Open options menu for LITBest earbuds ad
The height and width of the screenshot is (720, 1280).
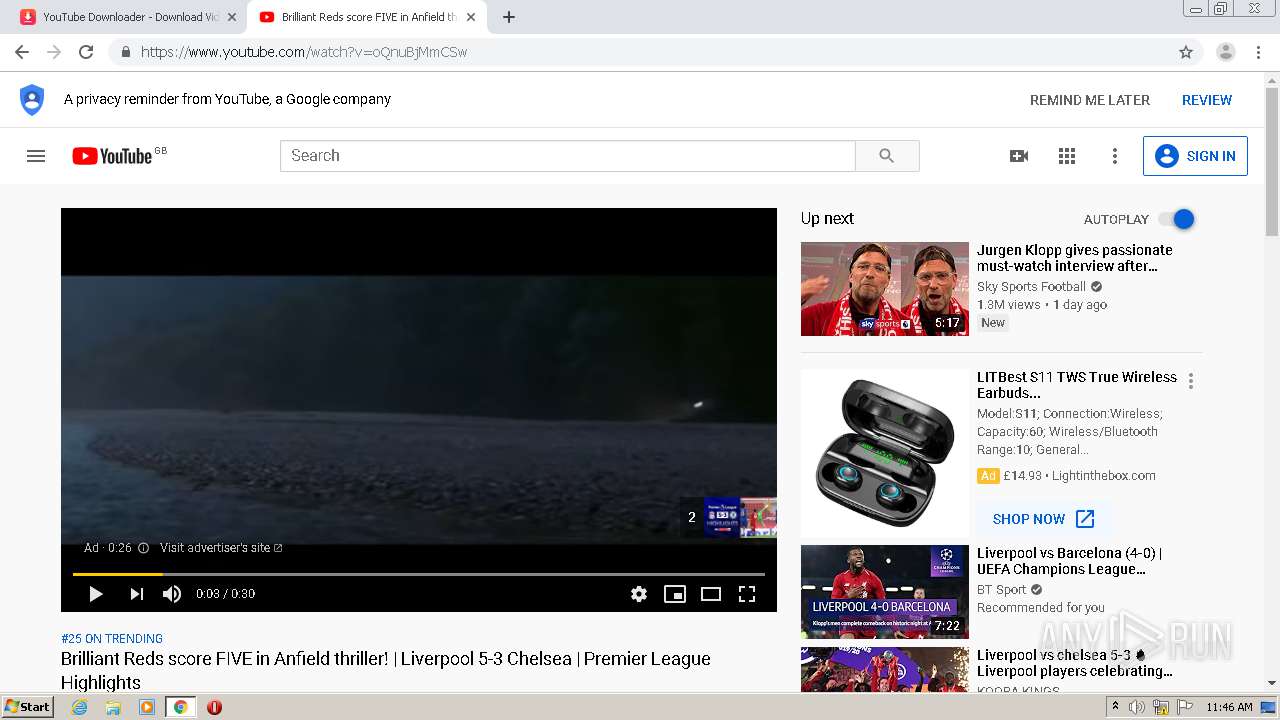tap(1190, 381)
